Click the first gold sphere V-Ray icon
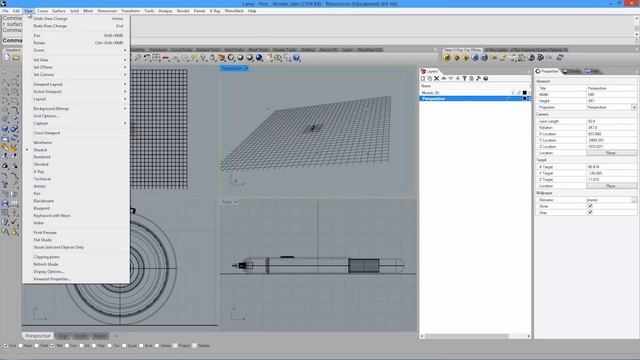Viewport: 640px width, 360px height. click(x=447, y=58)
